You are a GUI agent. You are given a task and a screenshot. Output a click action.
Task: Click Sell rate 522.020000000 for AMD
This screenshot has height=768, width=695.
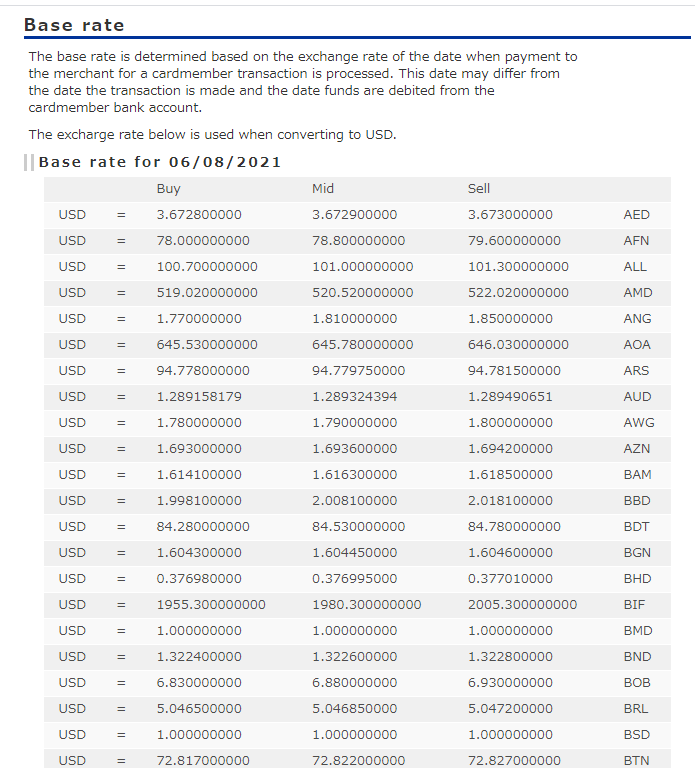pos(518,292)
